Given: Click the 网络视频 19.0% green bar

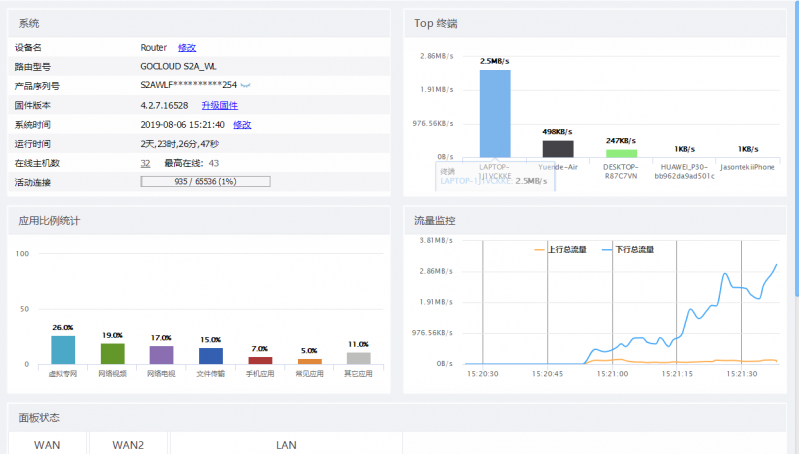Looking at the screenshot, I should 113,354.
